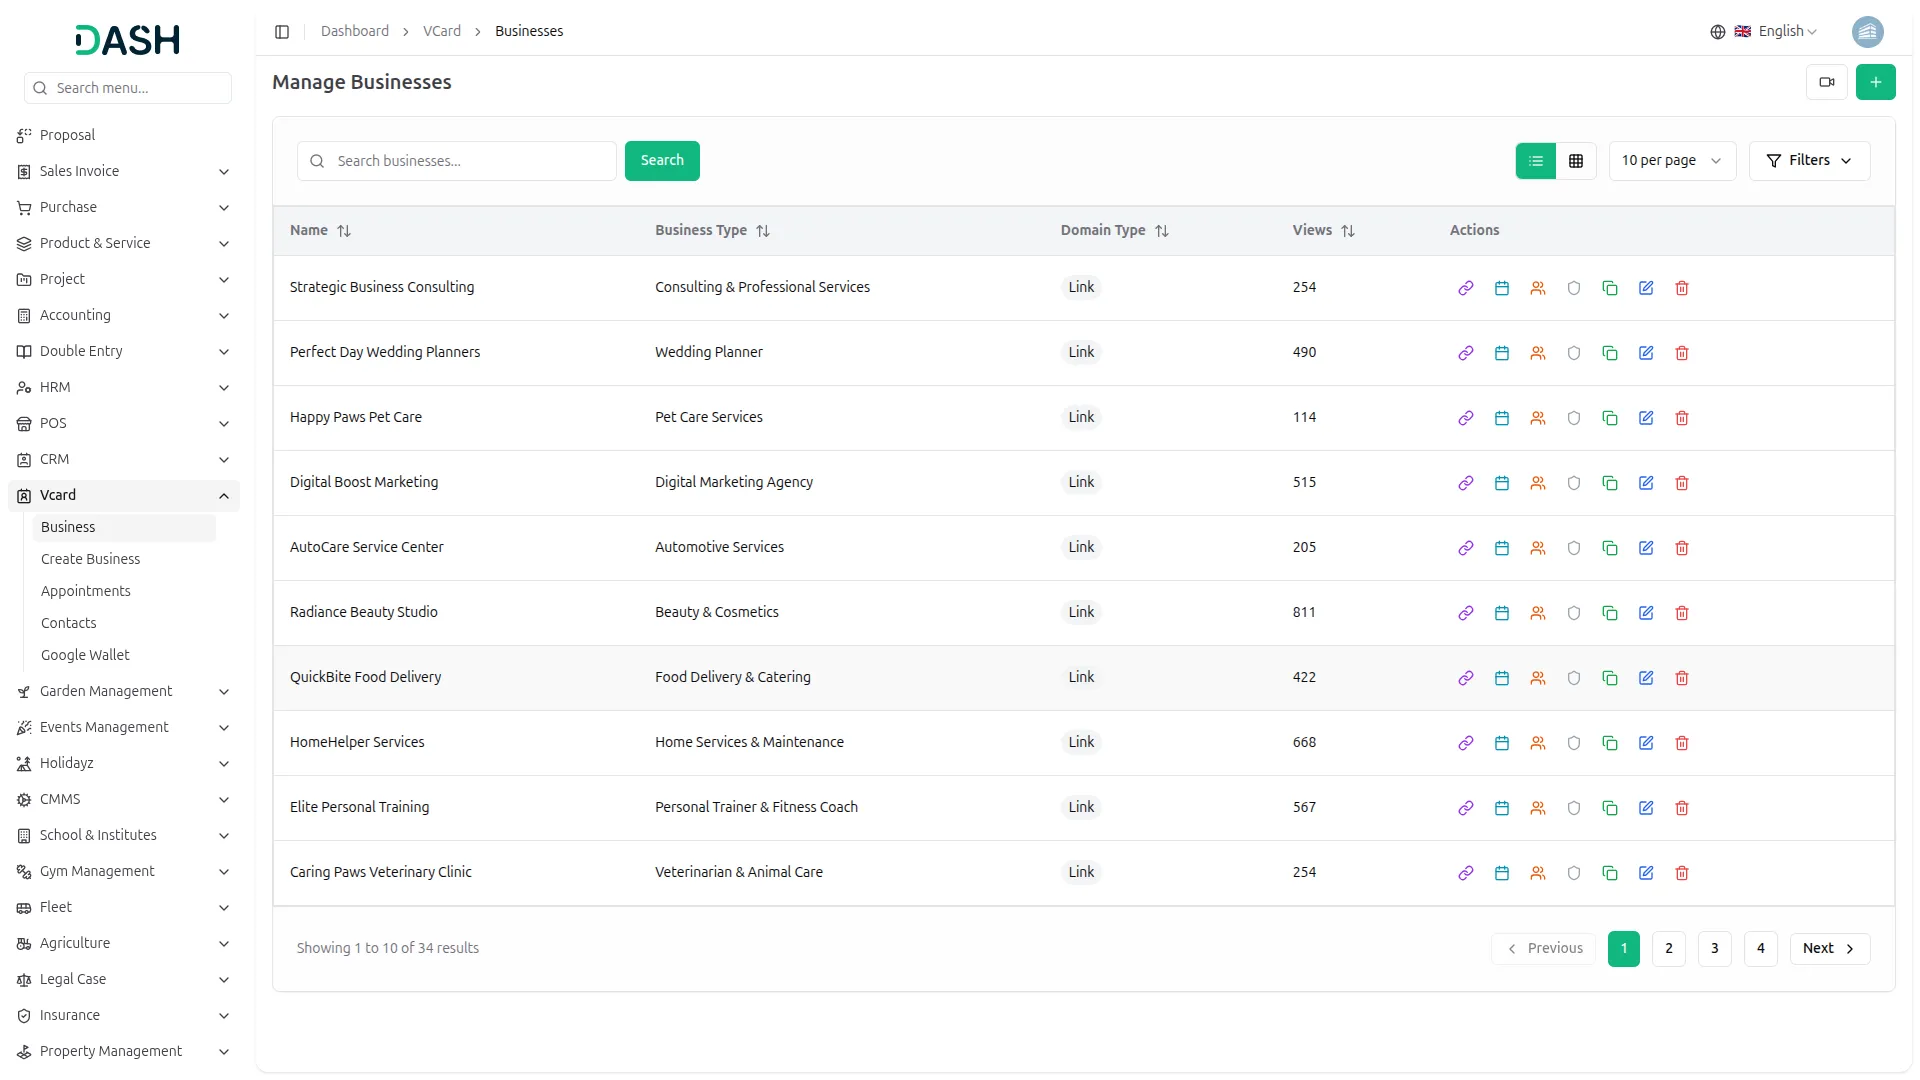1920x1080 pixels.
Task: Sort by Views column
Action: pos(1323,231)
